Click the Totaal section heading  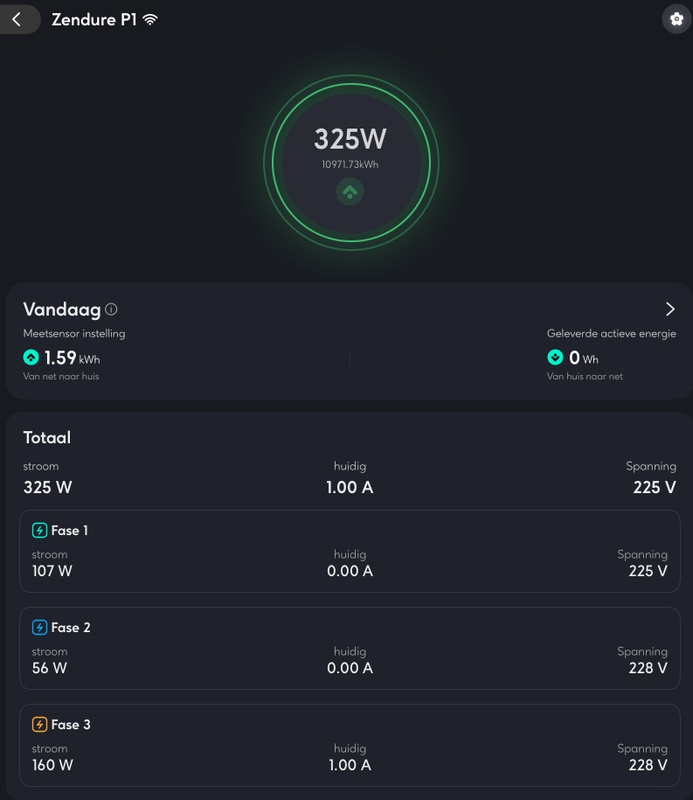click(47, 438)
